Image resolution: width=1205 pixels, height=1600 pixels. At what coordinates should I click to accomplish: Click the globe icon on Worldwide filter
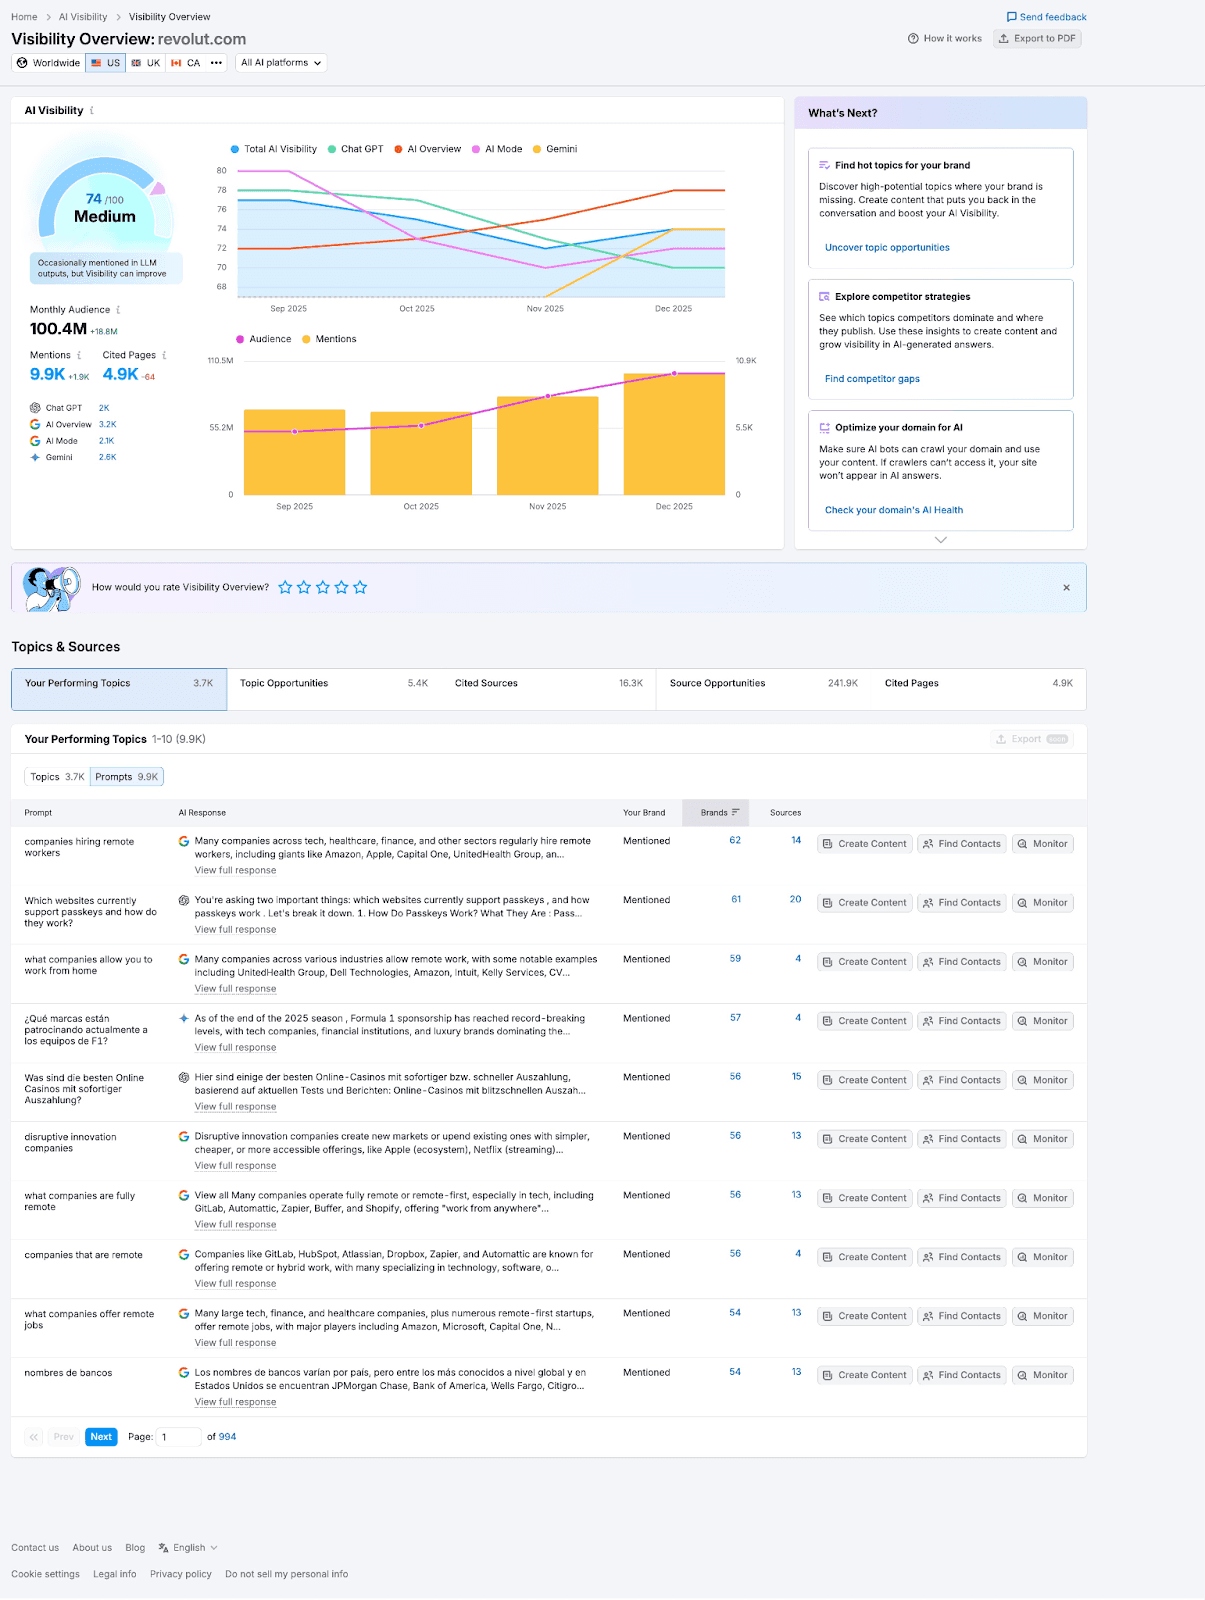tap(22, 63)
